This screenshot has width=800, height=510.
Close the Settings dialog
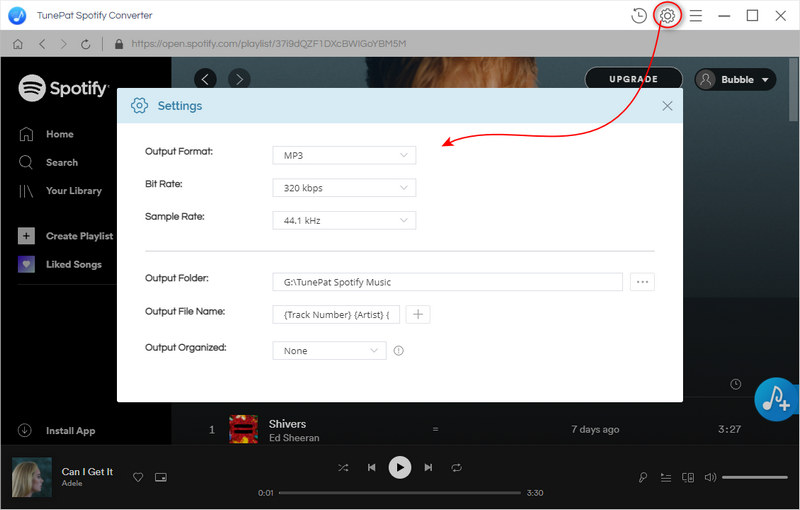click(x=667, y=106)
